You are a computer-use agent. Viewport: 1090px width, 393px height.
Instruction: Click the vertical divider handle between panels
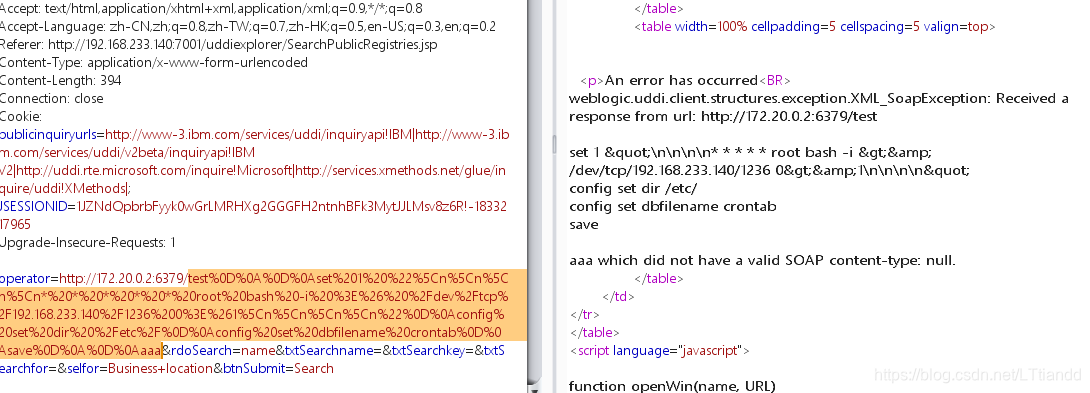point(553,144)
